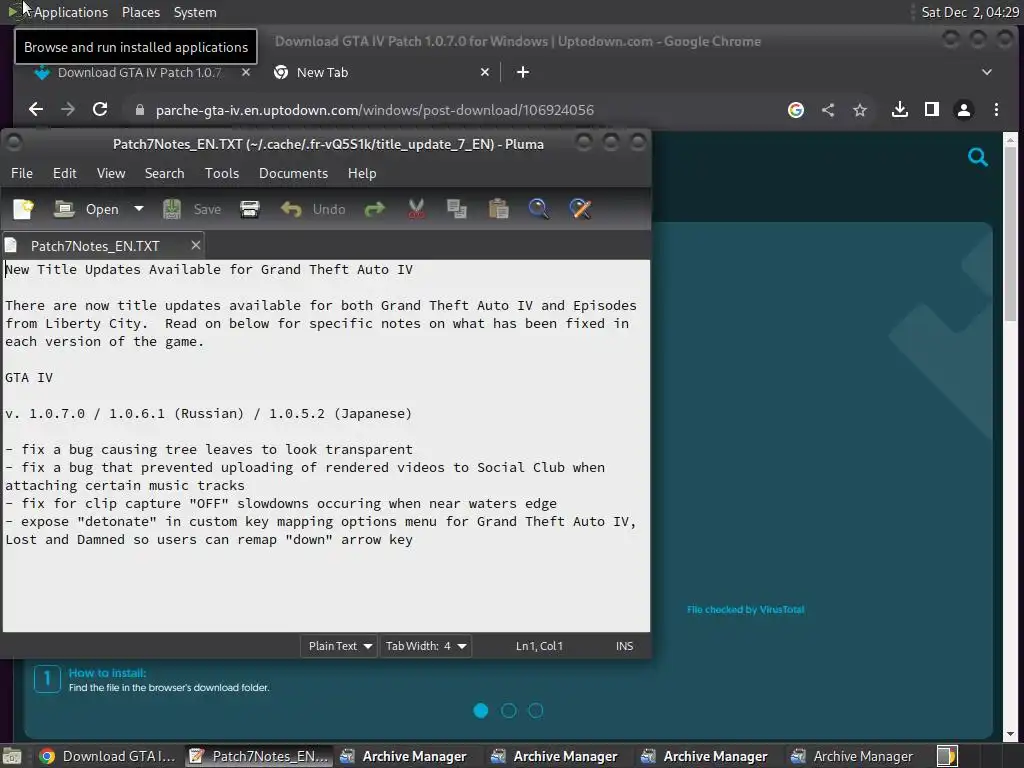Viewport: 1024px width, 768px height.
Task: Open the Edit menu in Pluma
Action: point(65,173)
